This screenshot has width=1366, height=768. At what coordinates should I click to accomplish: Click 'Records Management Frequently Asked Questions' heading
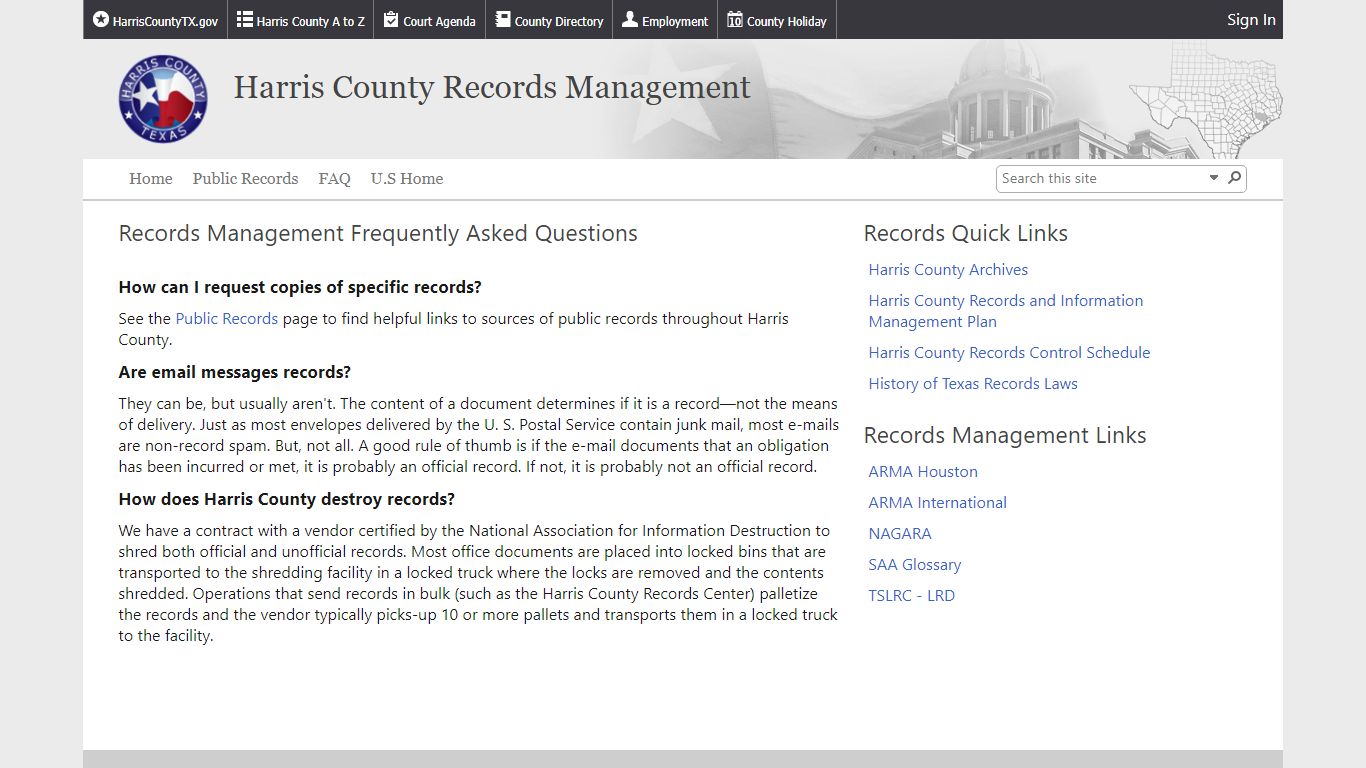[x=378, y=233]
